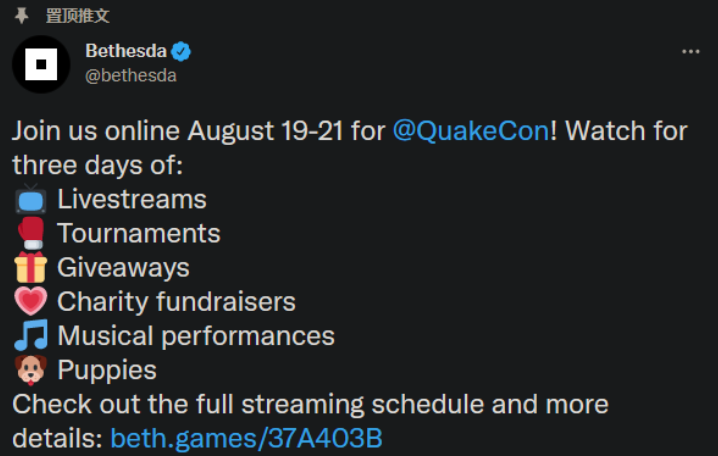
Task: Click the word Livestreams in the tweet
Action: (x=132, y=200)
